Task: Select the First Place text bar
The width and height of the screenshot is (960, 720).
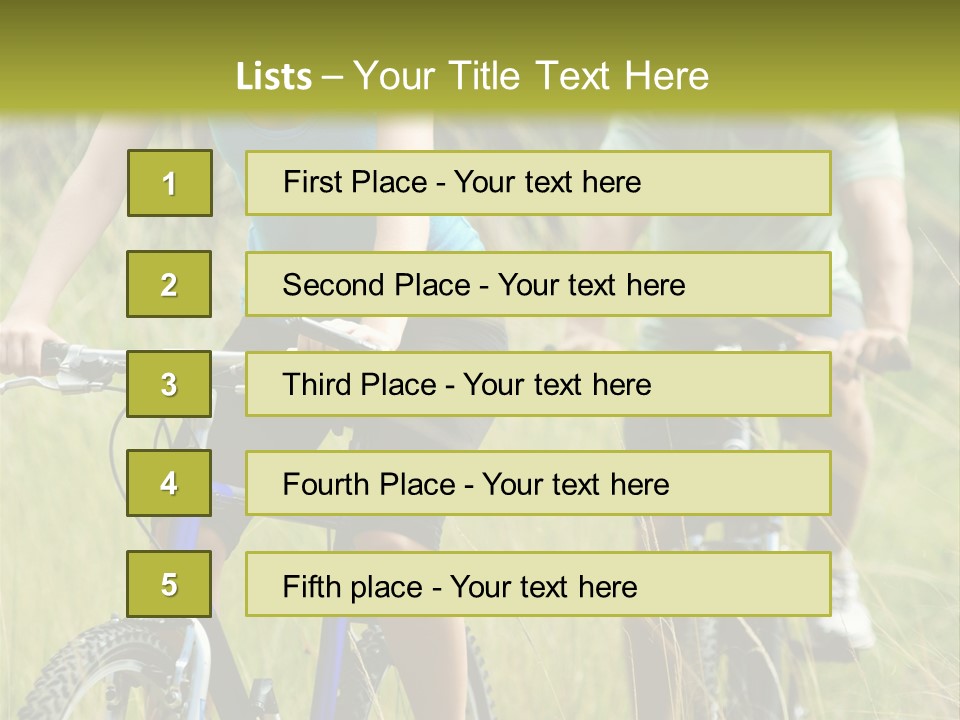Action: tap(538, 183)
